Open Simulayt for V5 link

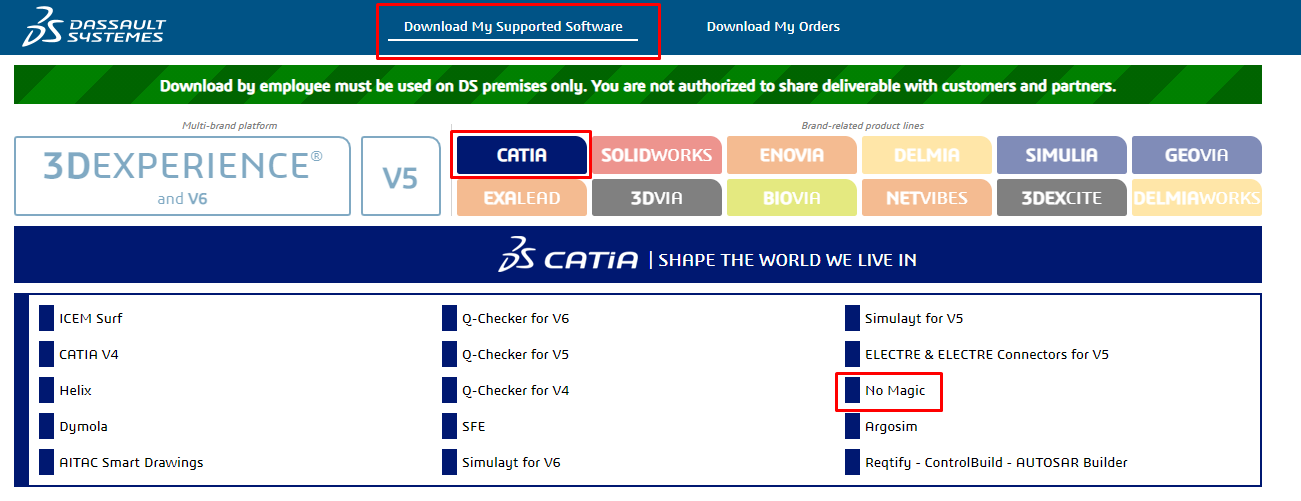click(914, 318)
